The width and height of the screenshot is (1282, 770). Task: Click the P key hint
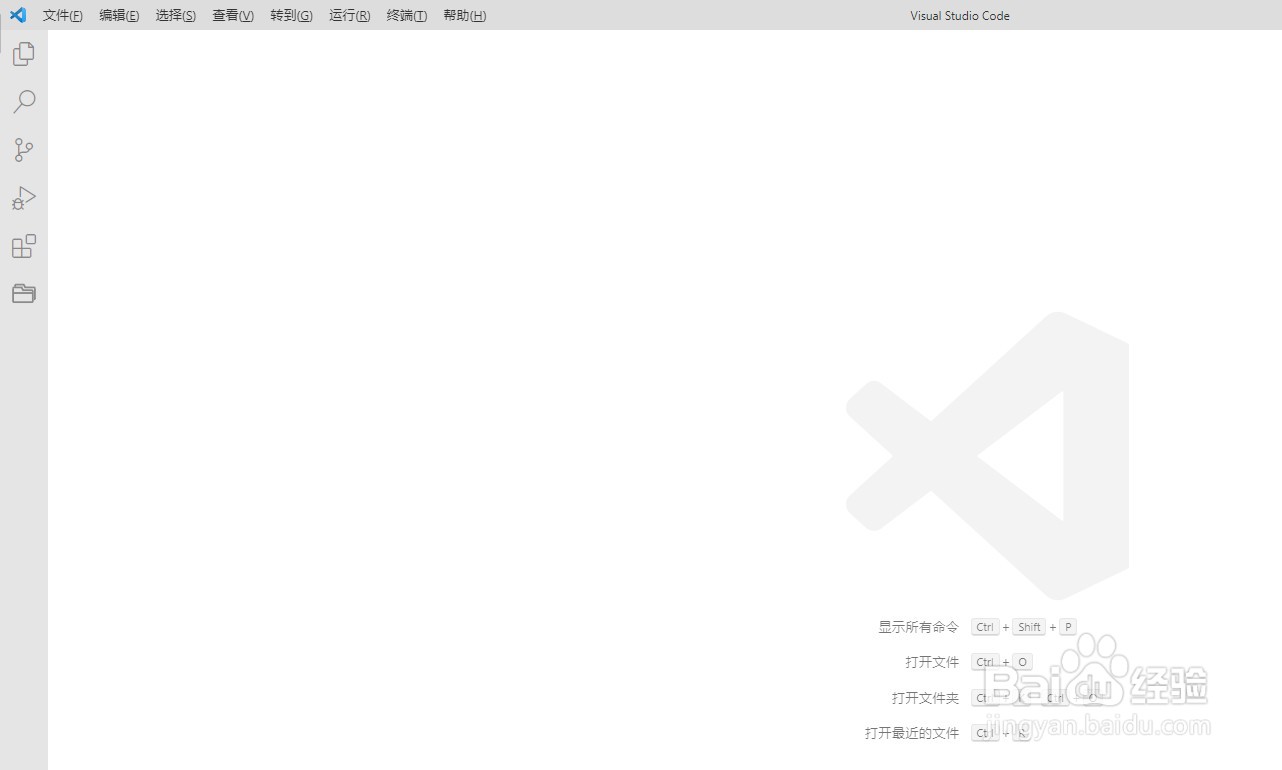(x=1068, y=627)
